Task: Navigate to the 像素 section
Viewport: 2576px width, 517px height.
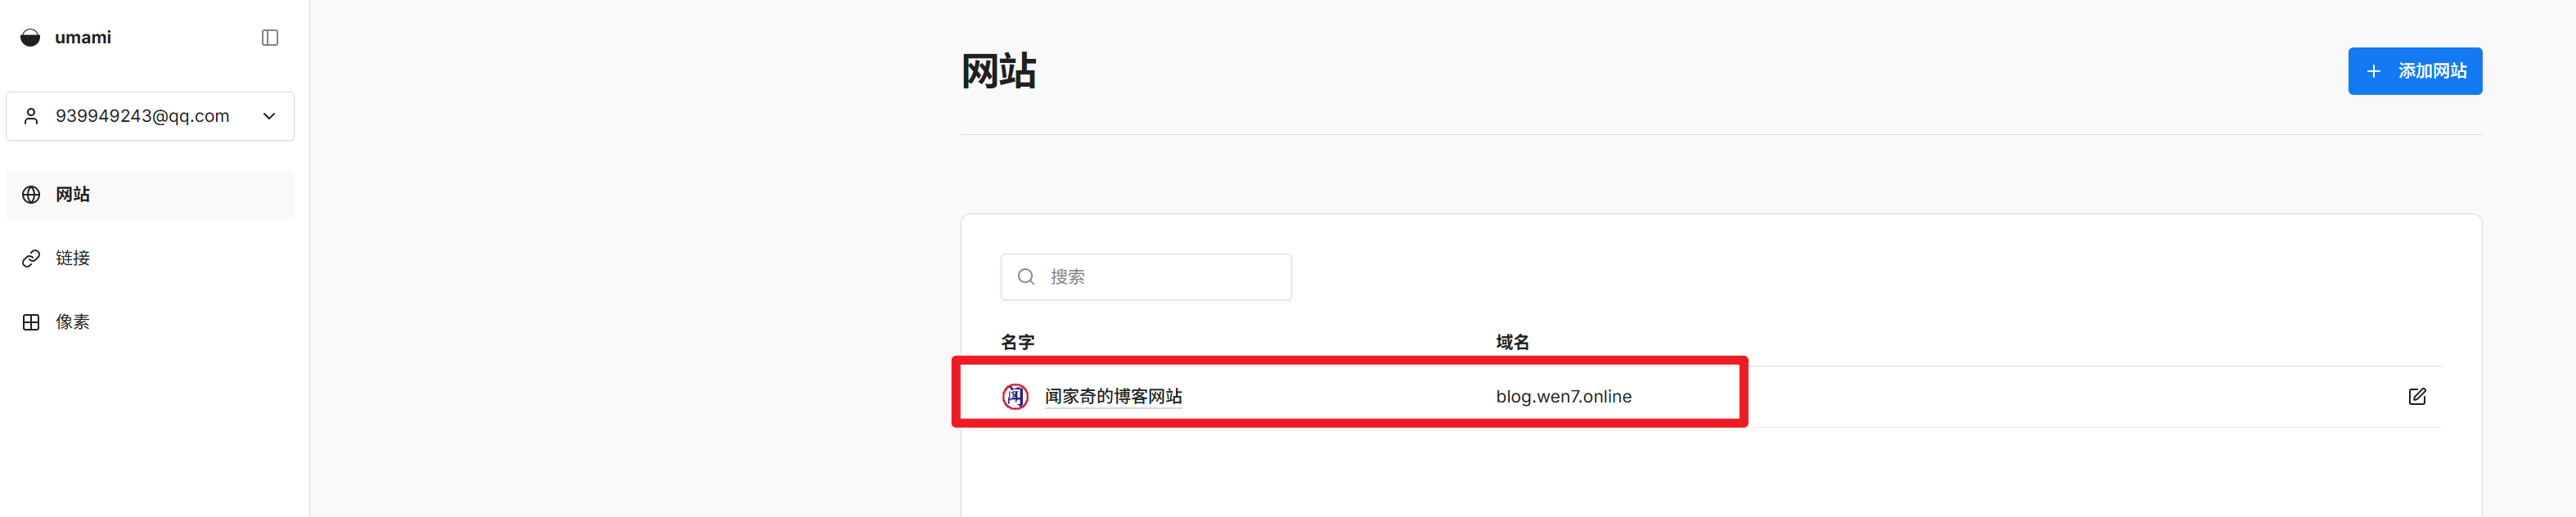Action: pos(73,322)
